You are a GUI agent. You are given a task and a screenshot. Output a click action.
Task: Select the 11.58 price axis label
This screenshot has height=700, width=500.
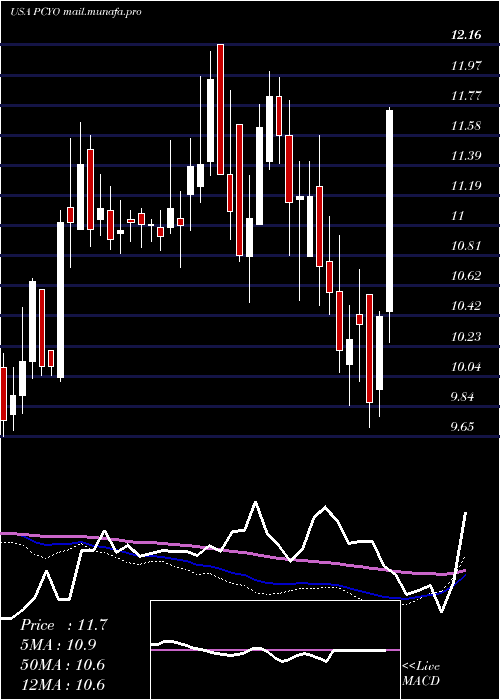click(466, 126)
